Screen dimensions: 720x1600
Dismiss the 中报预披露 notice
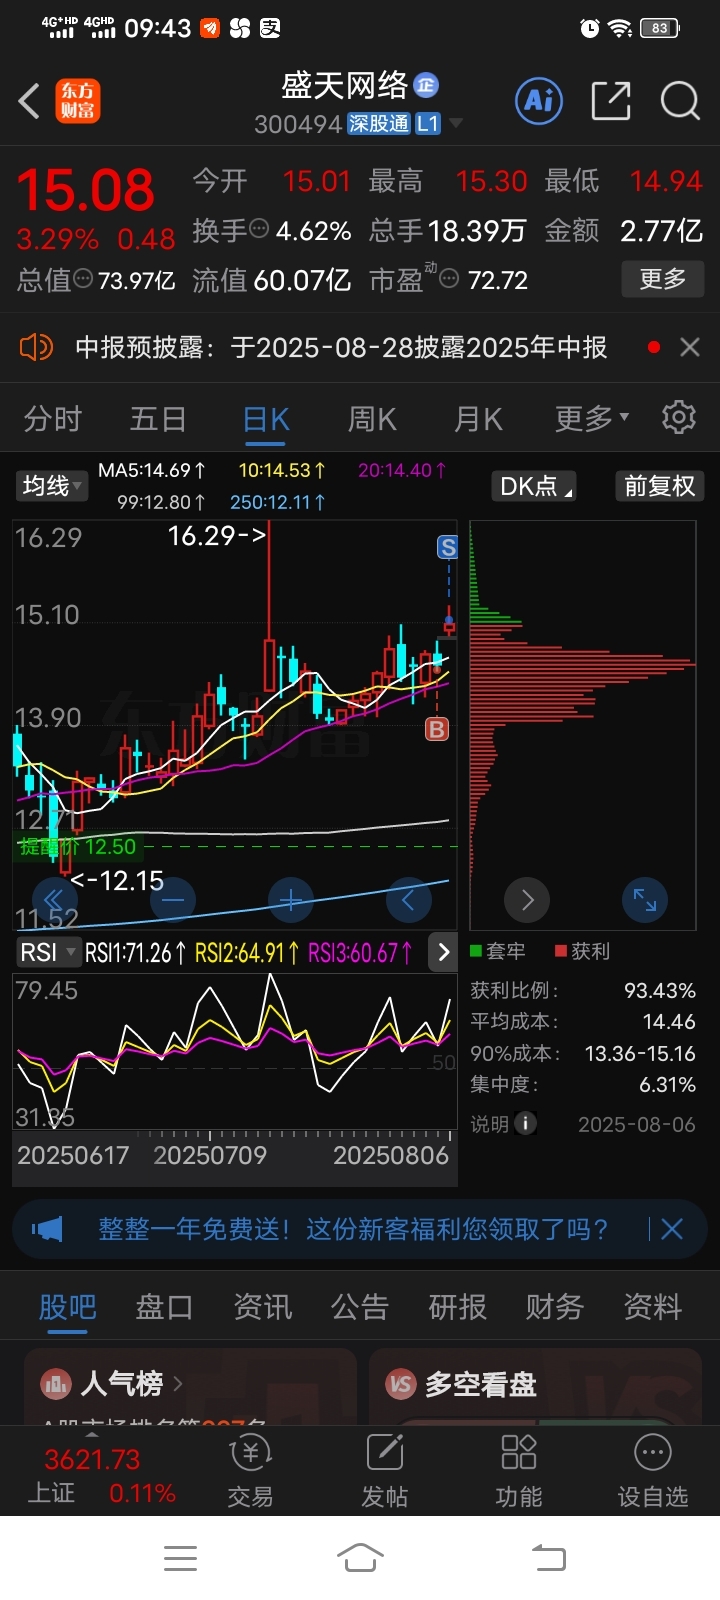[689, 347]
